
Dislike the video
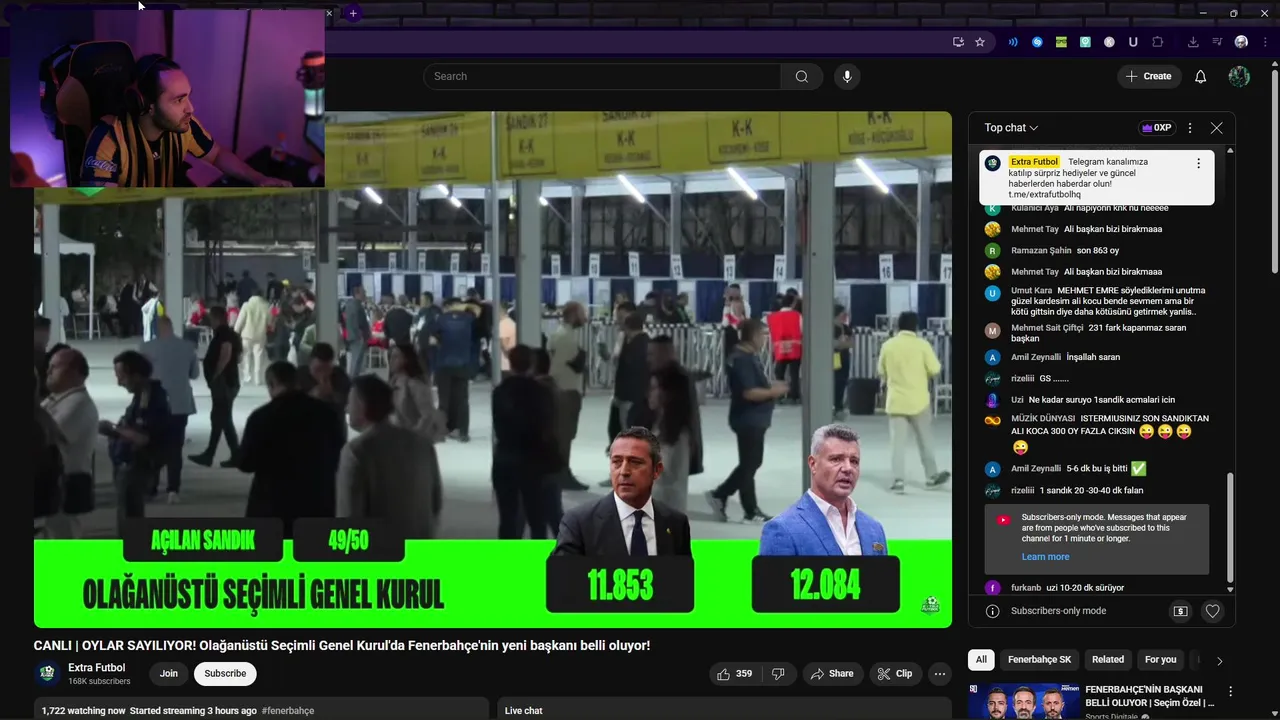(x=779, y=674)
